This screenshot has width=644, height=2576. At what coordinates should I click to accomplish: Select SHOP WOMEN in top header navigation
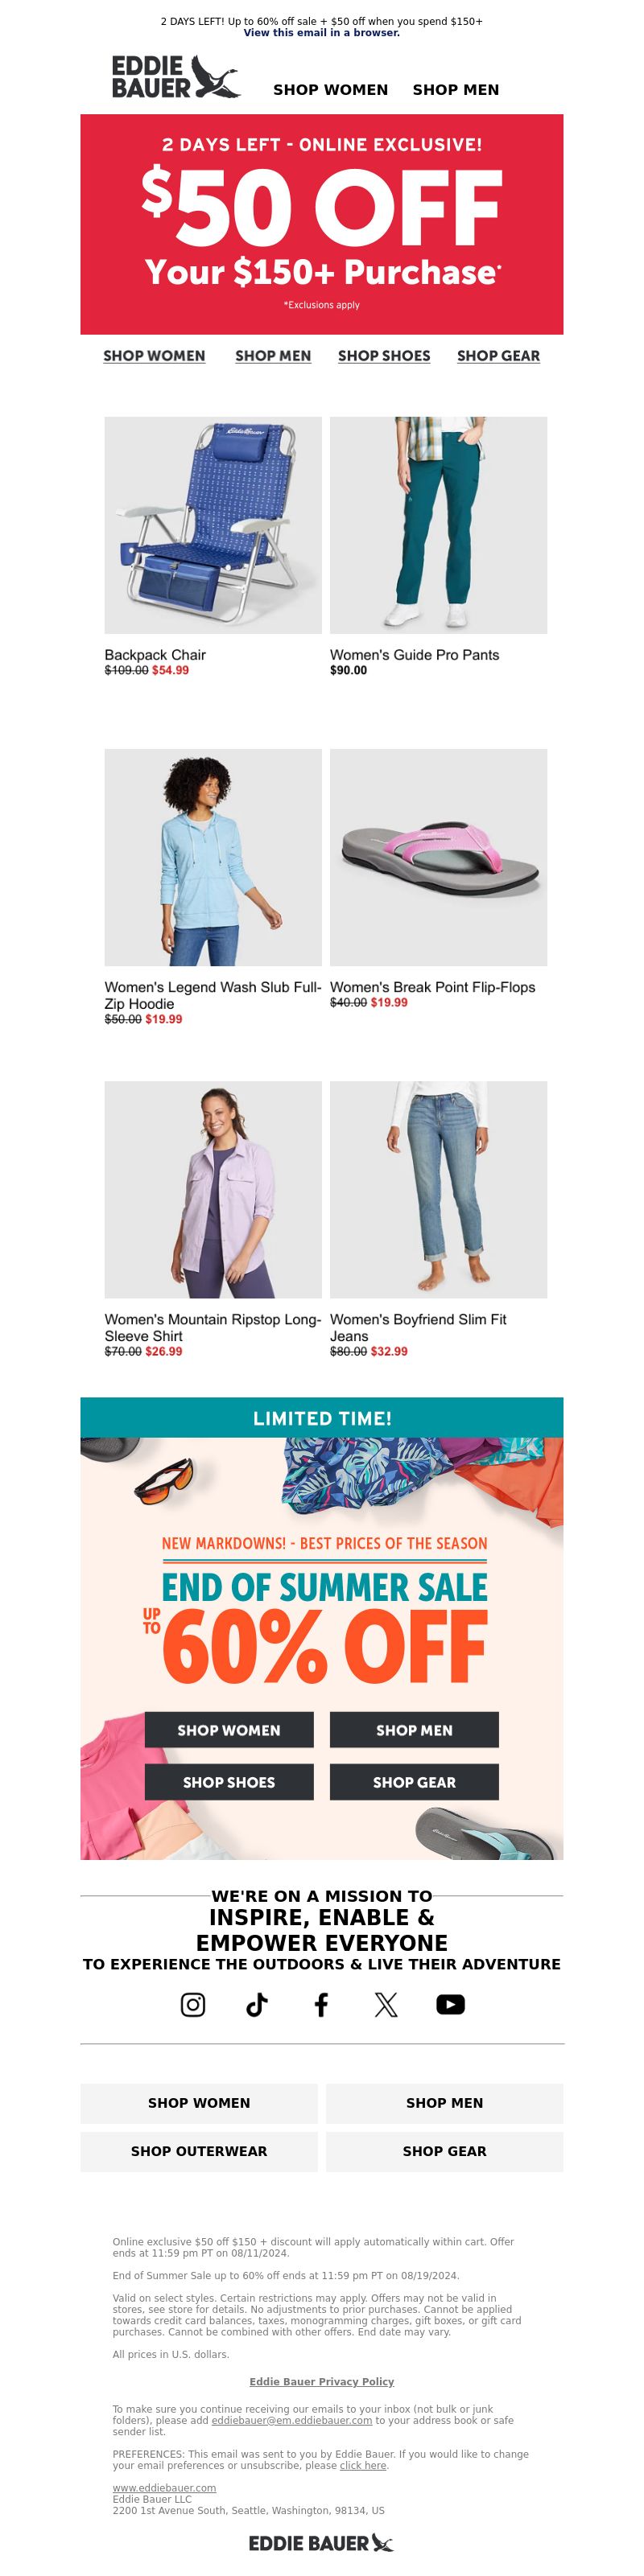(x=331, y=89)
